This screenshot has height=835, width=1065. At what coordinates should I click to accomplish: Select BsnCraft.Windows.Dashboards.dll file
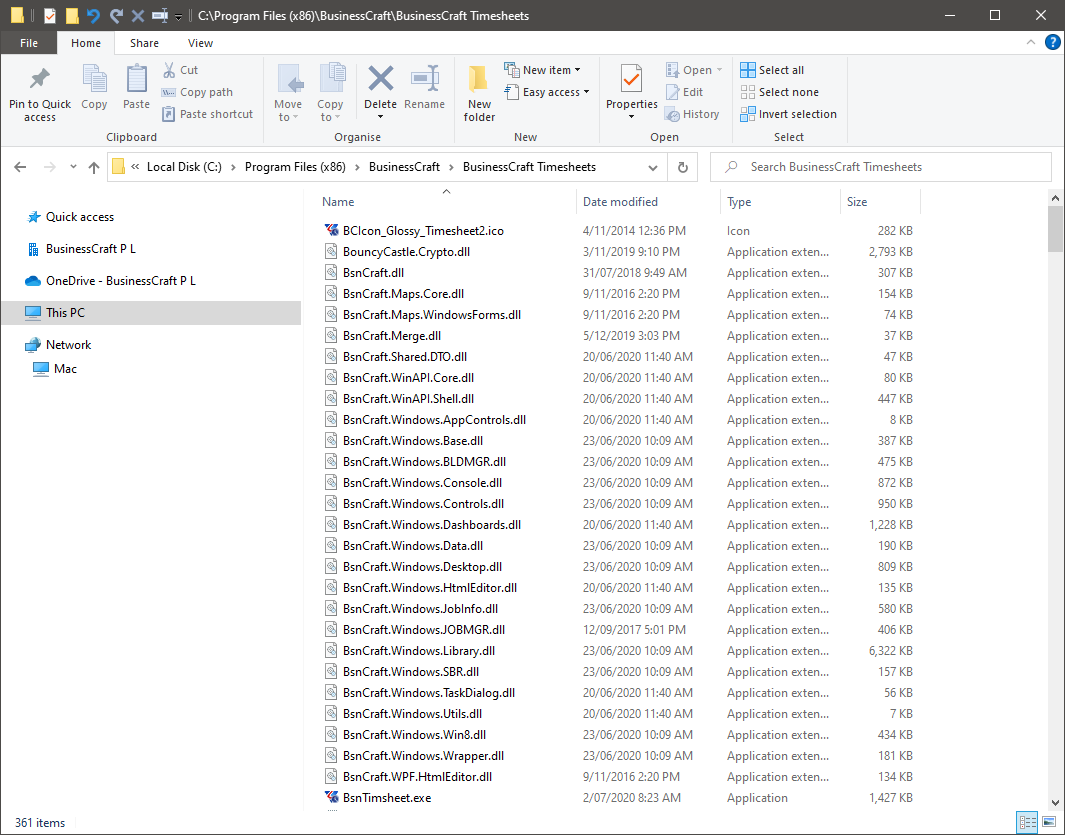tap(431, 525)
